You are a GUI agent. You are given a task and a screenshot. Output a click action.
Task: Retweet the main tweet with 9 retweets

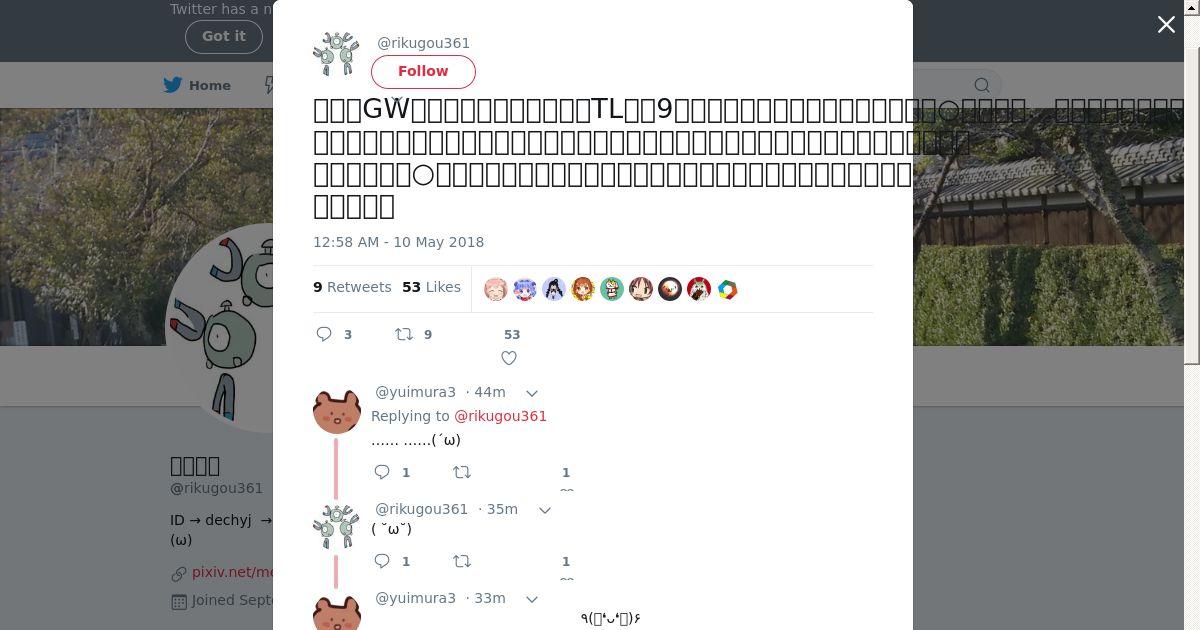click(404, 334)
